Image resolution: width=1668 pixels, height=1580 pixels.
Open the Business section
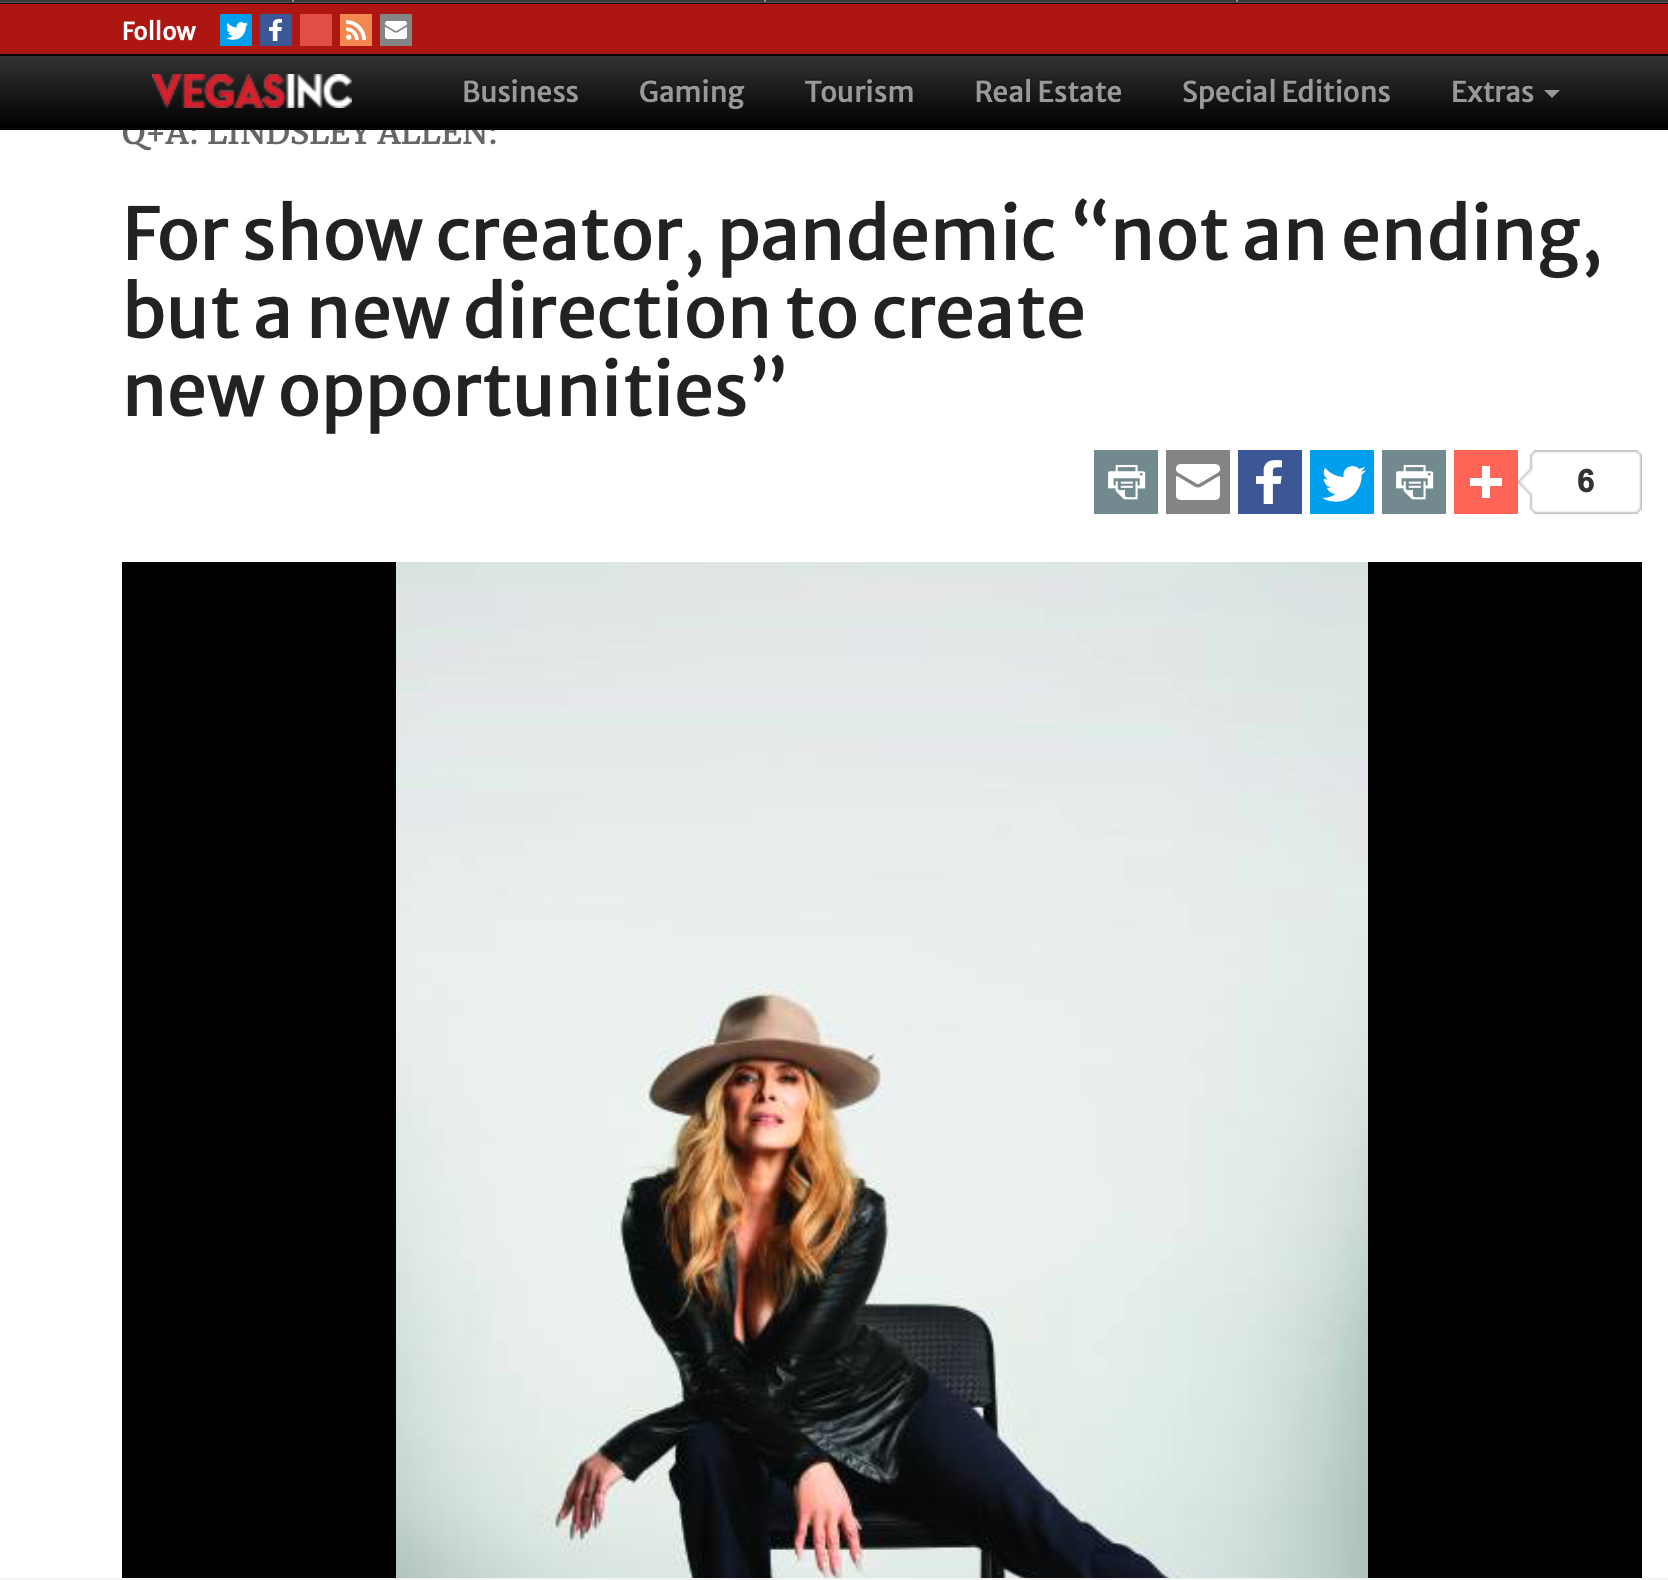tap(520, 92)
